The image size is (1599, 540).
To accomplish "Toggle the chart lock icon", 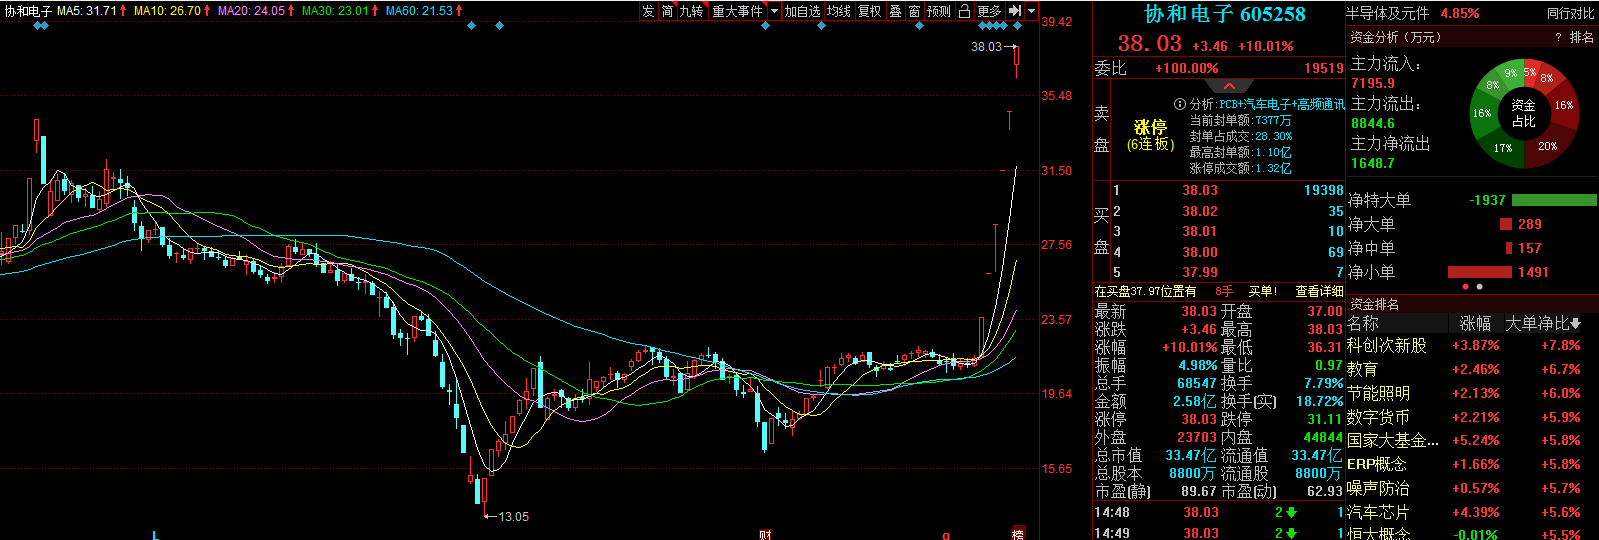I will 964,11.
